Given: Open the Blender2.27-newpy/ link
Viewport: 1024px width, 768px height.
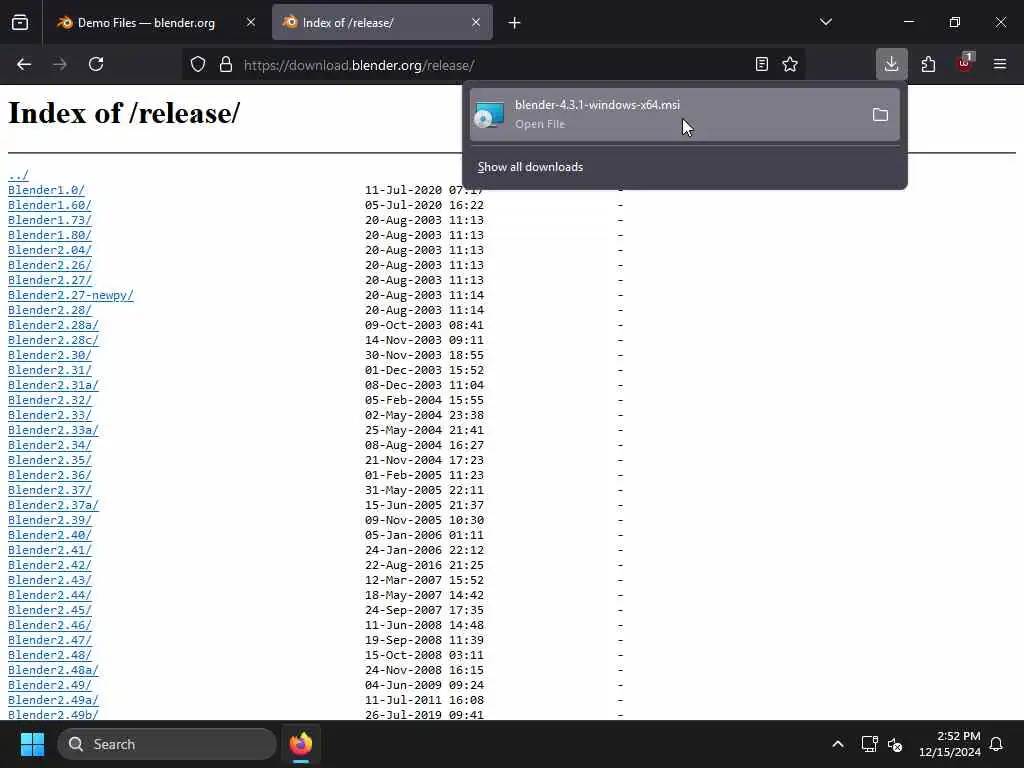Looking at the screenshot, I should point(71,295).
